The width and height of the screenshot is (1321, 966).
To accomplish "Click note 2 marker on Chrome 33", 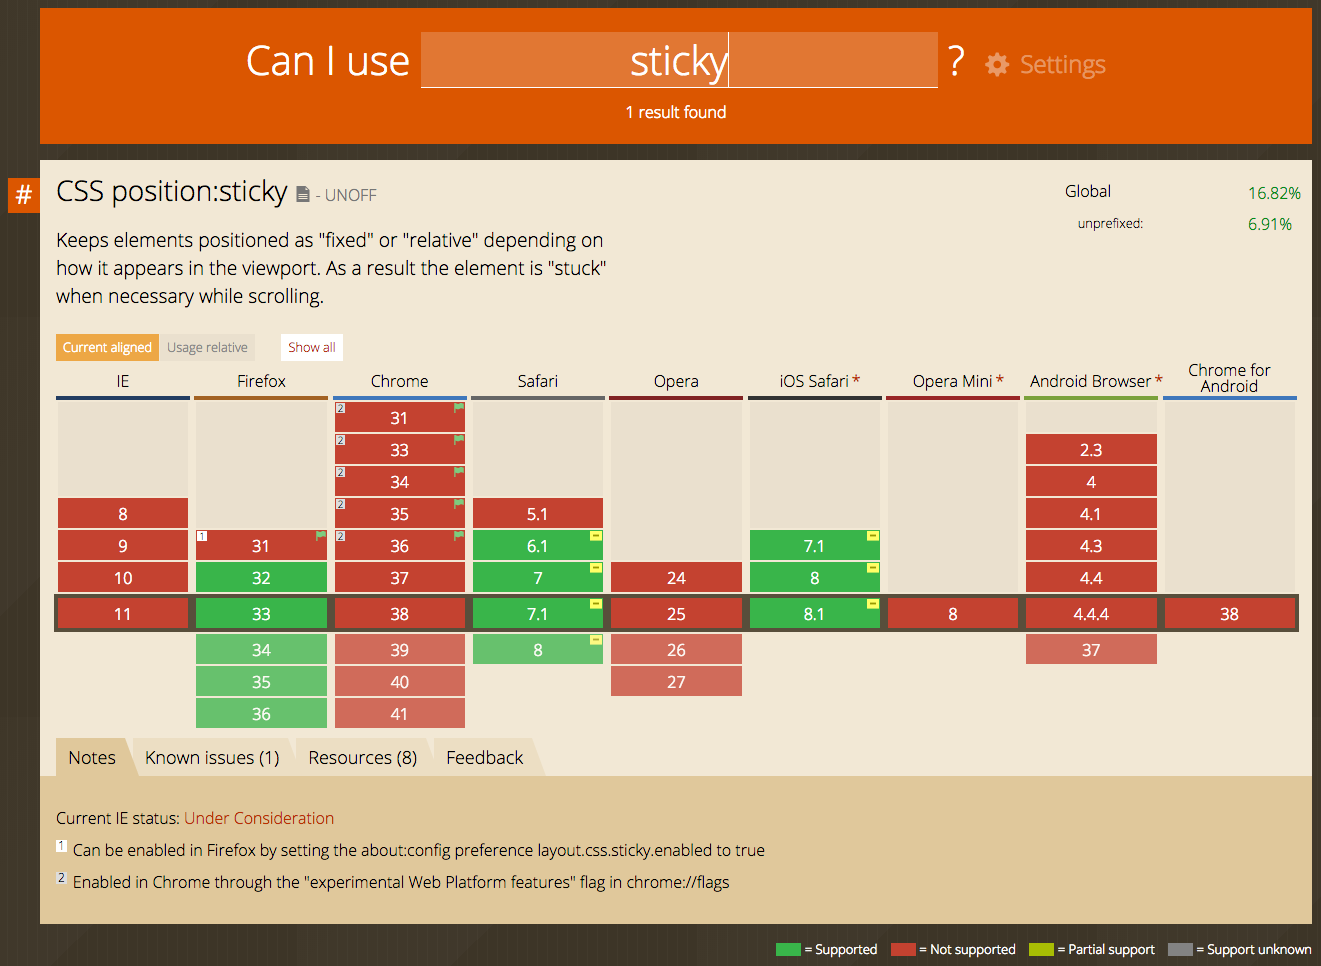I will click(x=340, y=440).
